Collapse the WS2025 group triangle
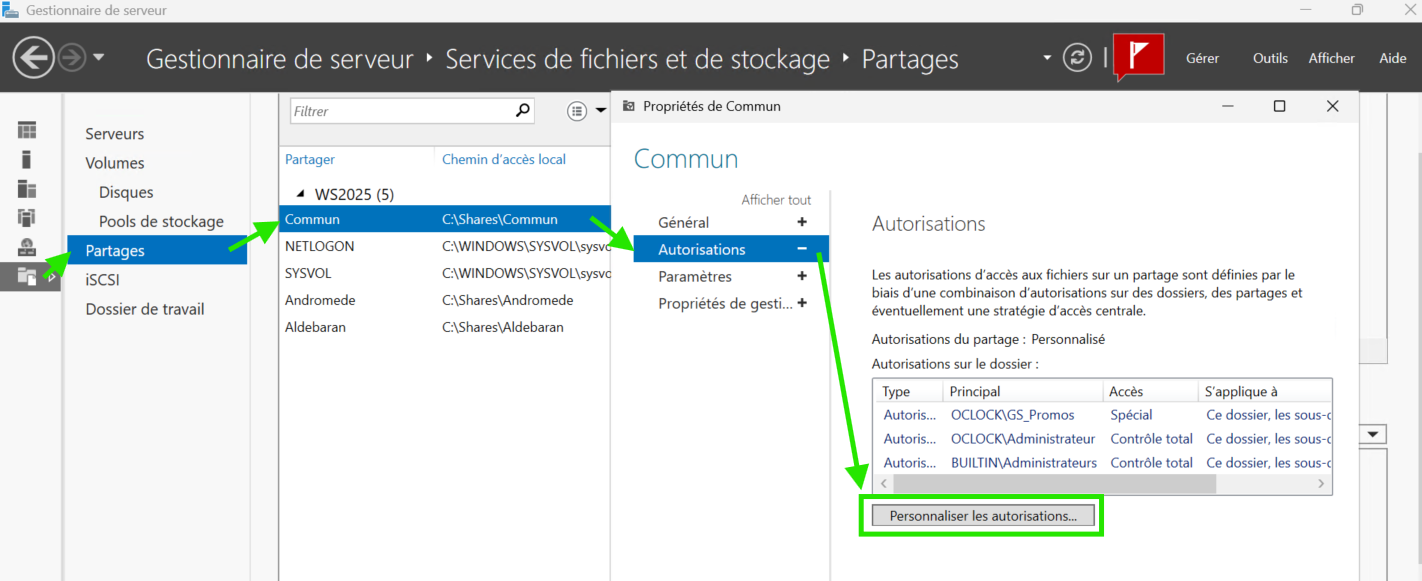 point(300,193)
